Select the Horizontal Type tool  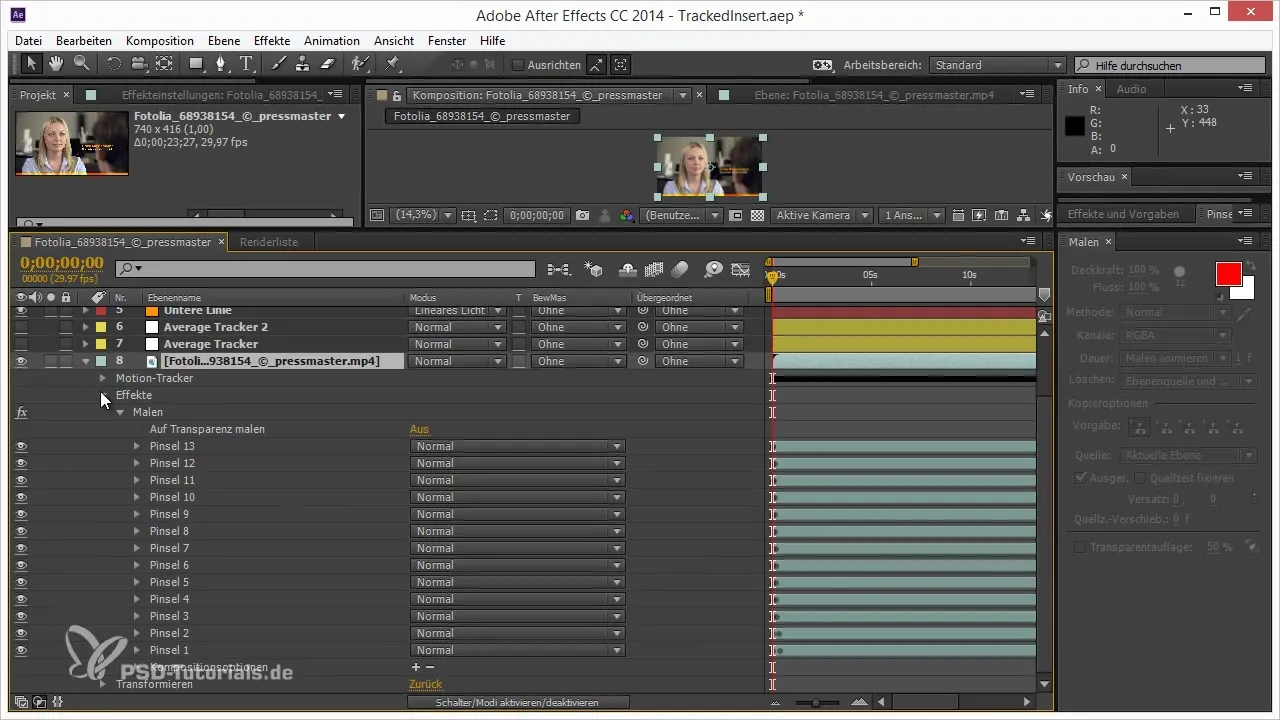pyautogui.click(x=246, y=64)
